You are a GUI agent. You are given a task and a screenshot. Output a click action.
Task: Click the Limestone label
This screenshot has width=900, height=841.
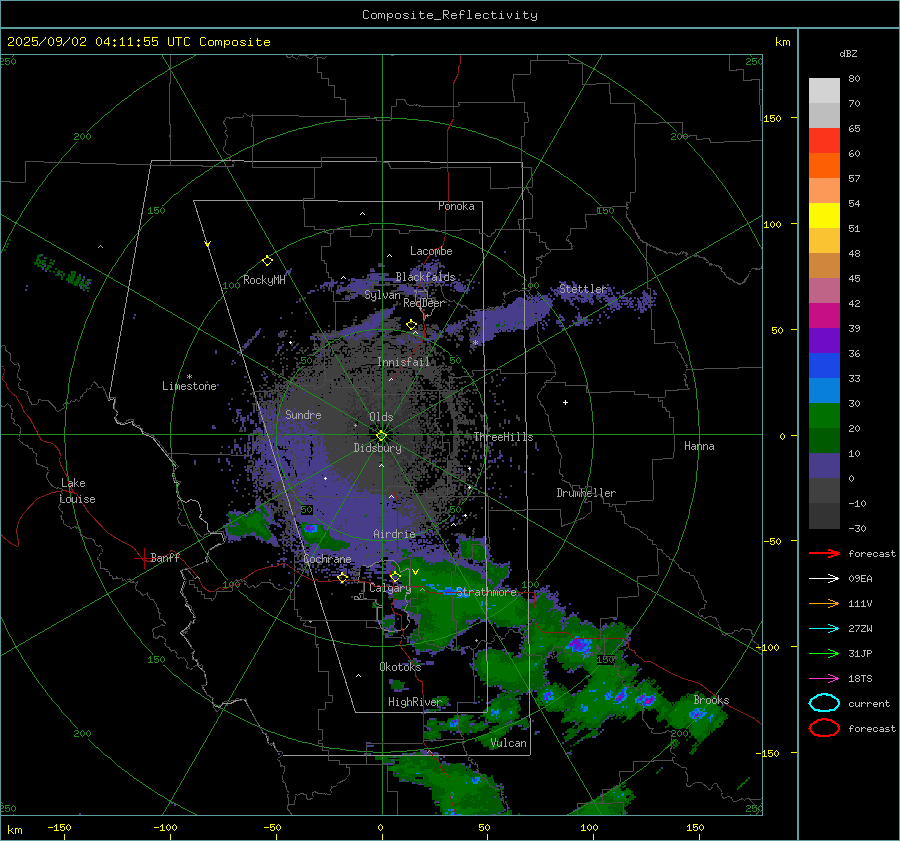[x=189, y=386]
